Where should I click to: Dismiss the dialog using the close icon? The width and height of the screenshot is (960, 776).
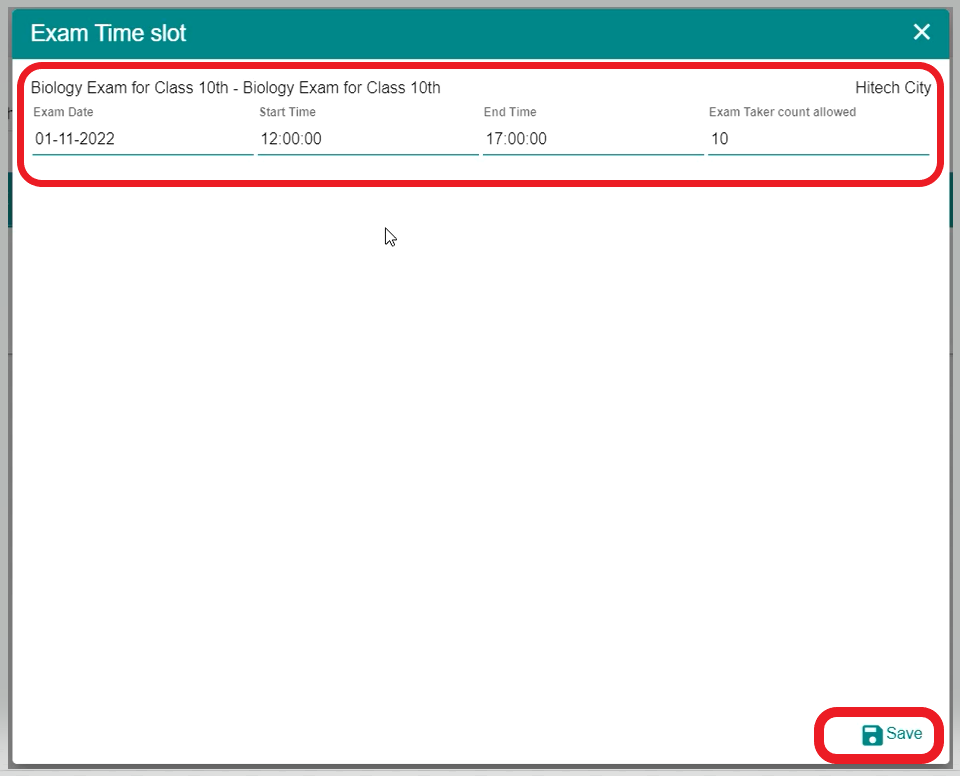(921, 31)
